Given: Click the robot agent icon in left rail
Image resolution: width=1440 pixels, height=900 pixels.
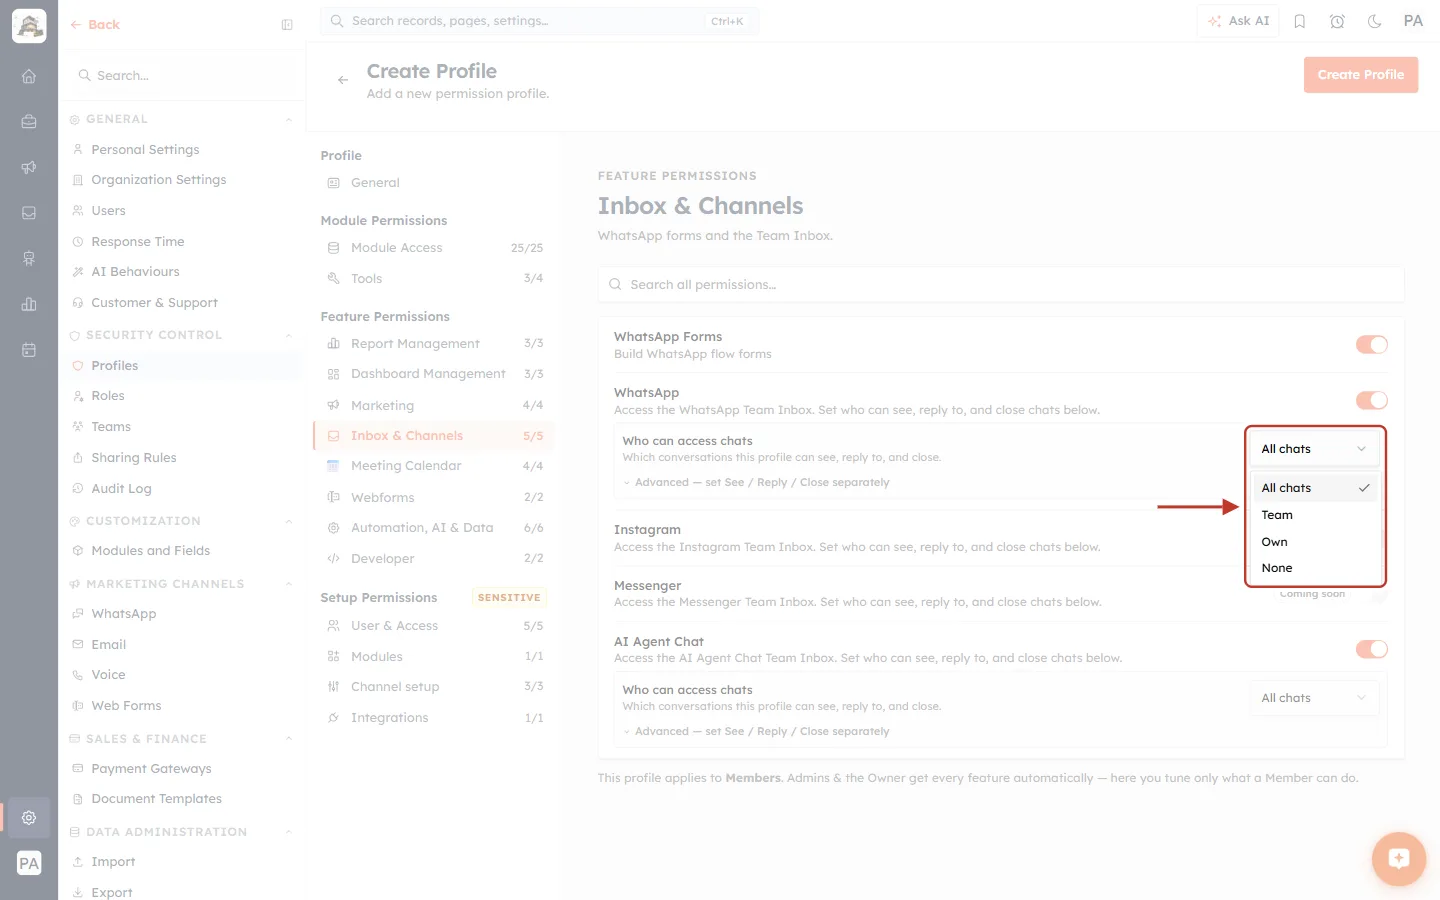Looking at the screenshot, I should click(x=29, y=259).
